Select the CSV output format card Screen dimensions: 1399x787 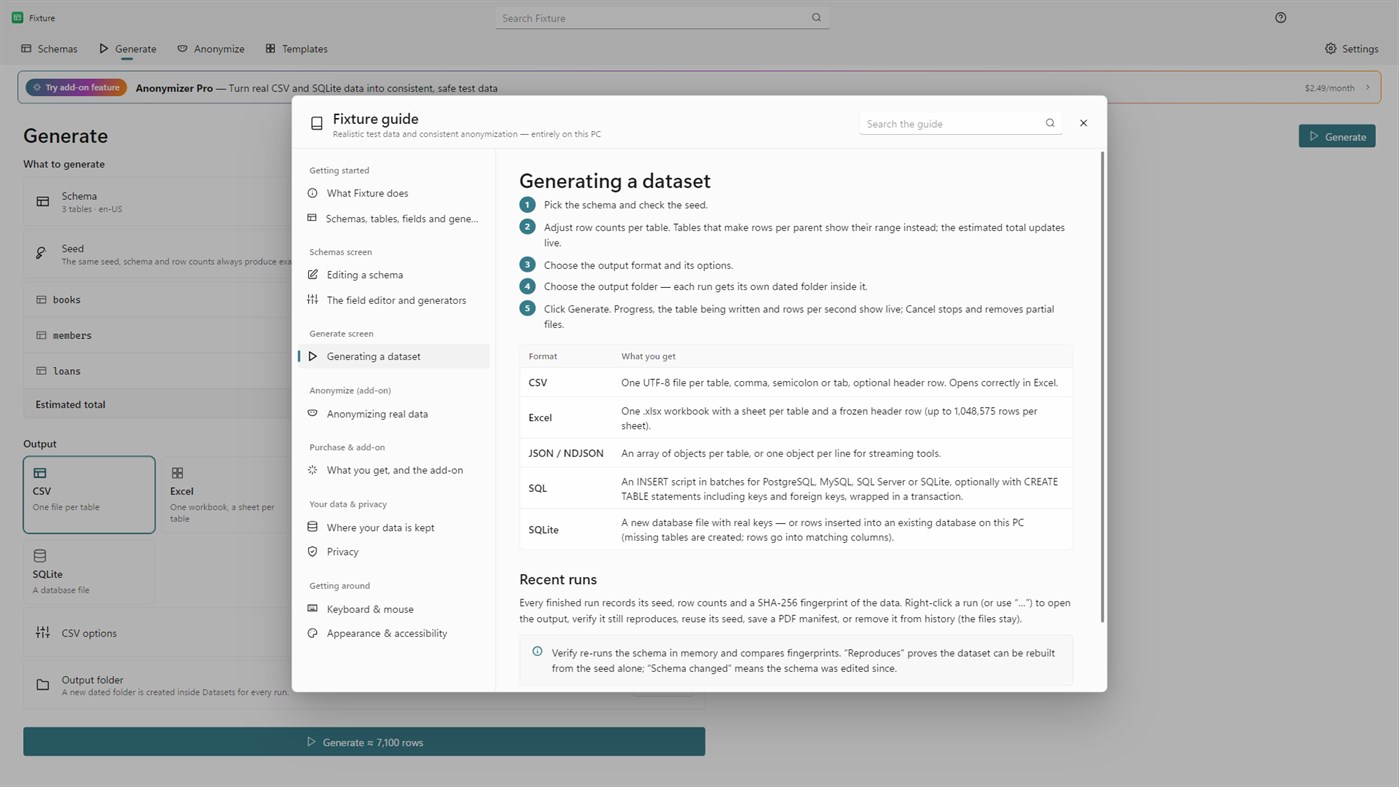pos(89,495)
